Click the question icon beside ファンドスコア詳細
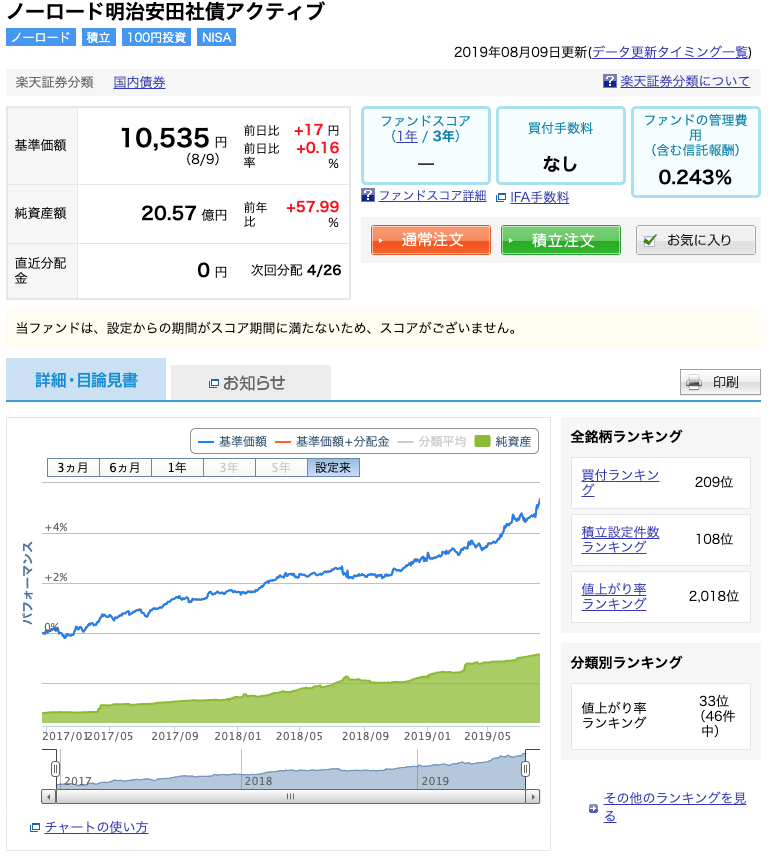Screen dimensions: 770x857 coord(368,195)
